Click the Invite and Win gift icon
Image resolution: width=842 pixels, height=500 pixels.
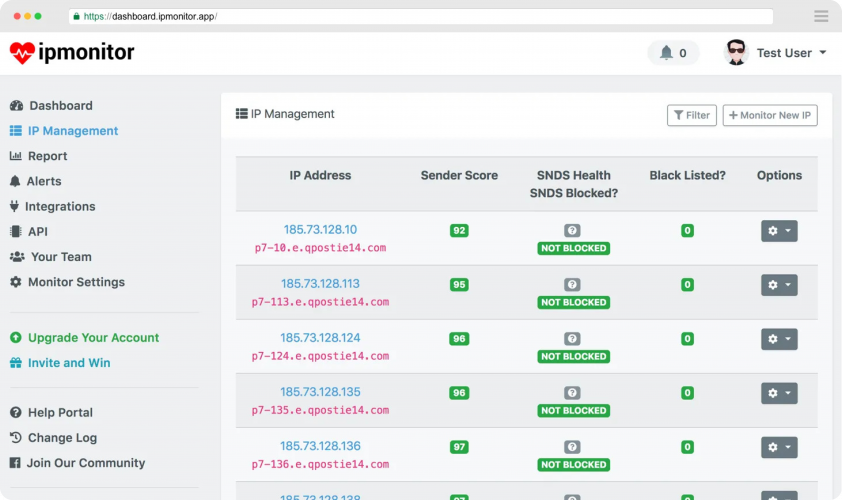tap(16, 363)
